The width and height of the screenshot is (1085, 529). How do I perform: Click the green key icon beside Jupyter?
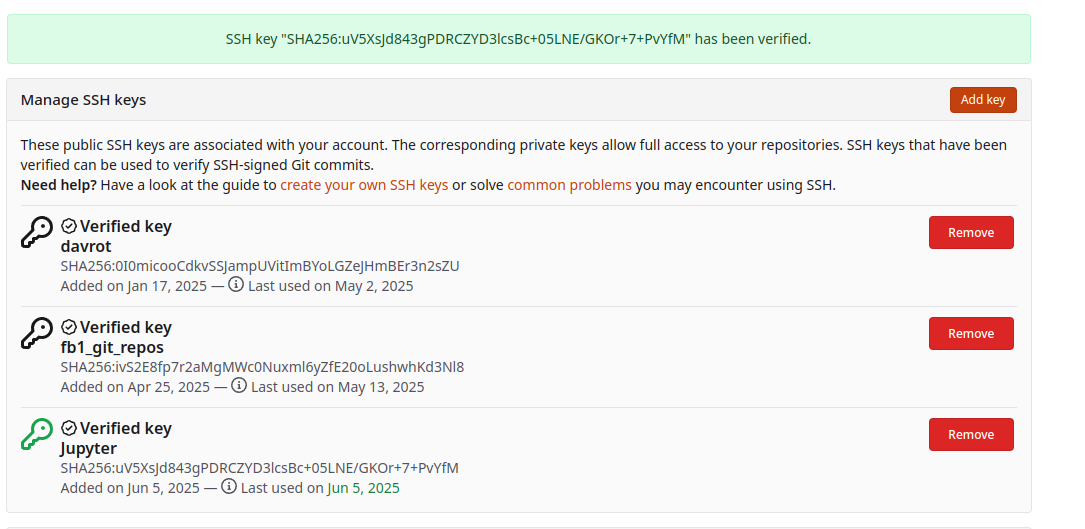[37, 434]
